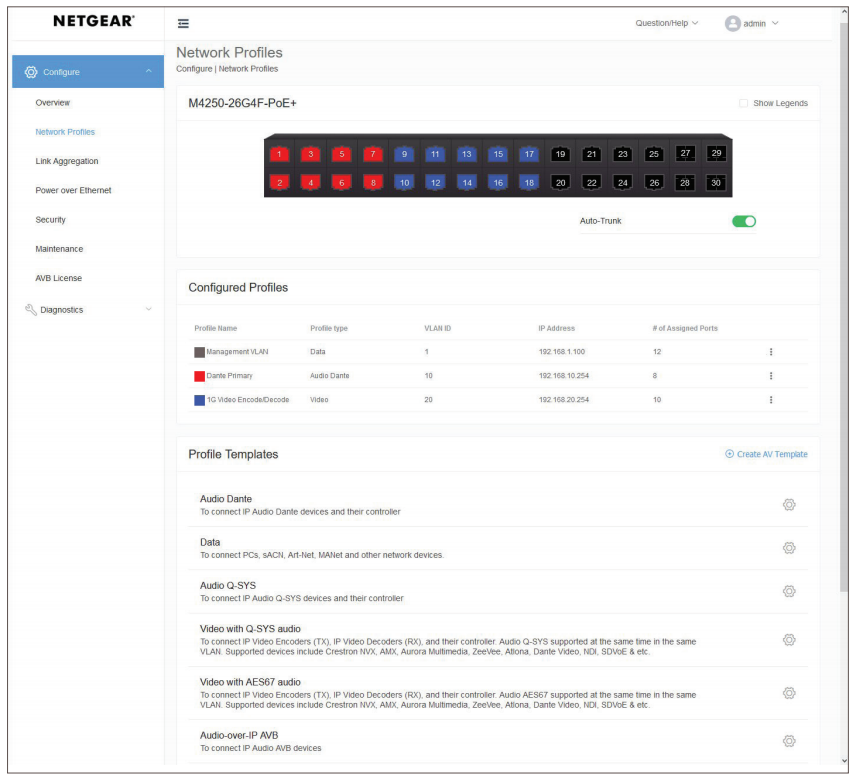The height and width of the screenshot is (780, 856).
Task: Collapse the Configure section chevron
Action: (148, 72)
